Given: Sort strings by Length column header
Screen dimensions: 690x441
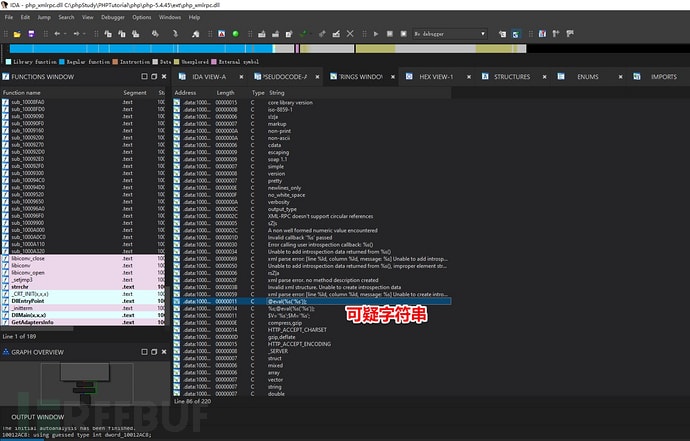Looking at the screenshot, I should 225,92.
